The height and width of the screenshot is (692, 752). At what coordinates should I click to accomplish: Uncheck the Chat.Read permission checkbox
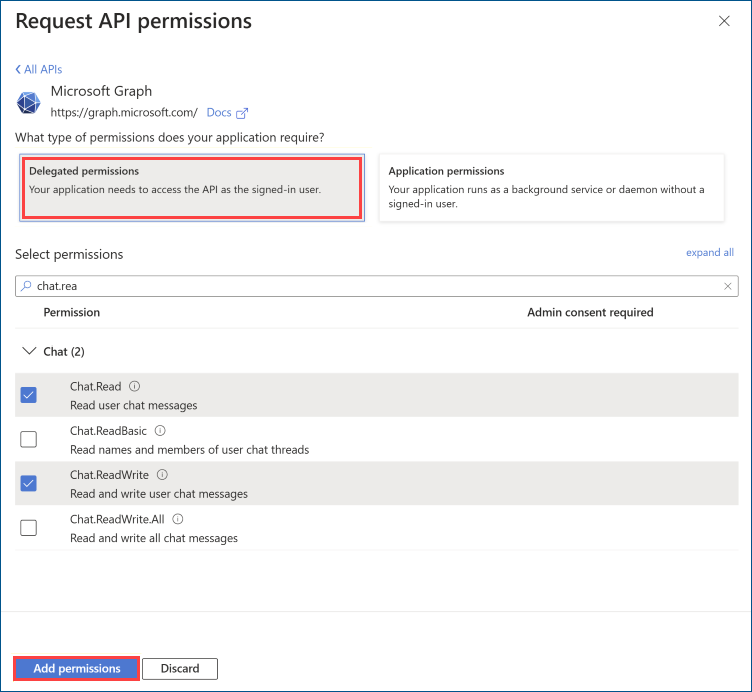coord(29,395)
